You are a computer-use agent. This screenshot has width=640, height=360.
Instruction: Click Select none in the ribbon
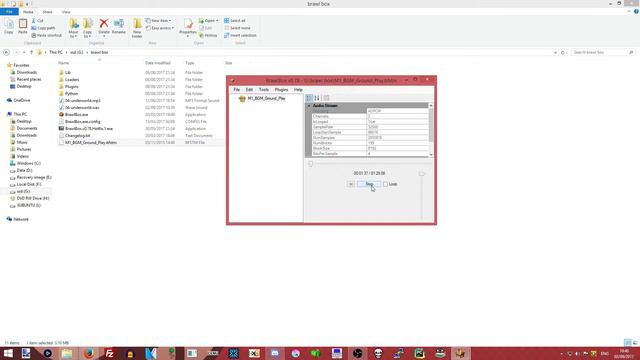[x=237, y=28]
